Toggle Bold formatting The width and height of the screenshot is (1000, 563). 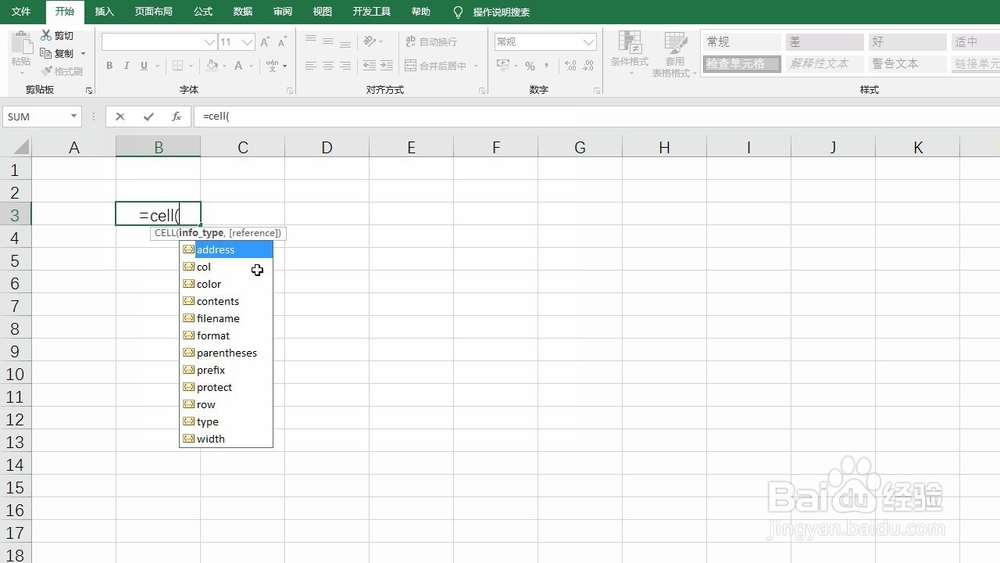110,65
